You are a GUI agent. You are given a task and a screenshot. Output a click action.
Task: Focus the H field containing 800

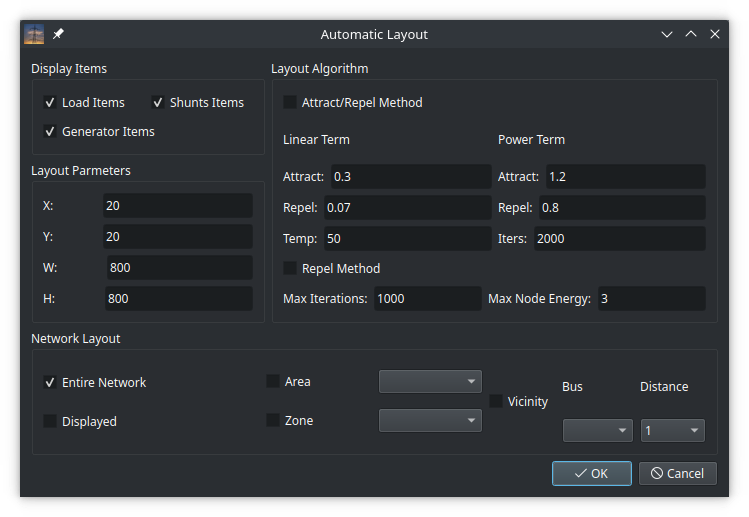pos(179,299)
